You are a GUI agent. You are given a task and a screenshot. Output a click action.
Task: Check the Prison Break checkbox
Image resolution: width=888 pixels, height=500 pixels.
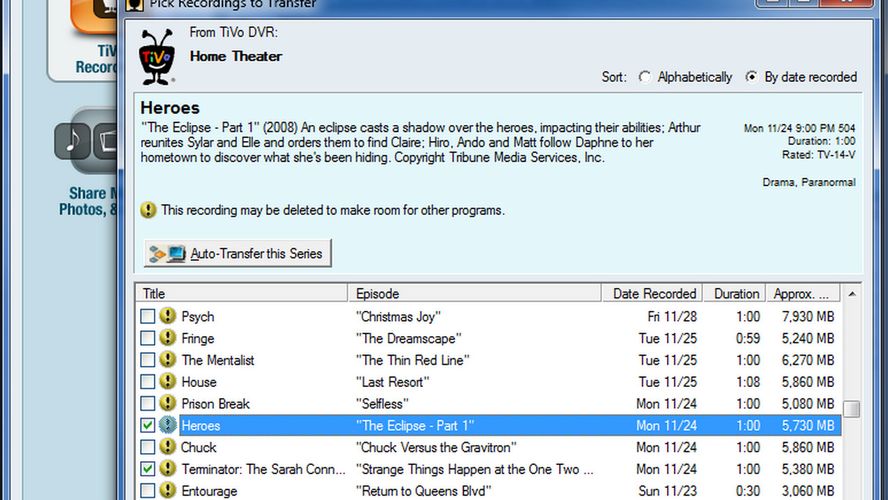pos(147,403)
